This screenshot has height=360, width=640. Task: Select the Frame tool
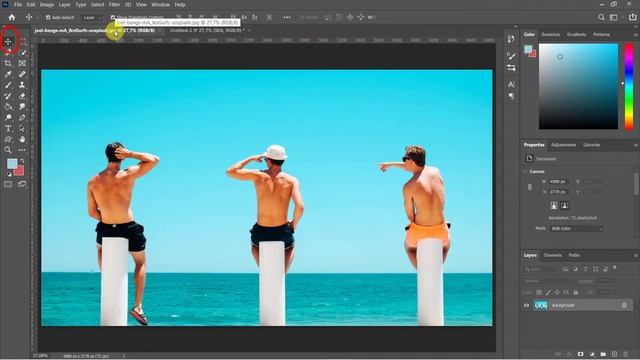(22, 63)
